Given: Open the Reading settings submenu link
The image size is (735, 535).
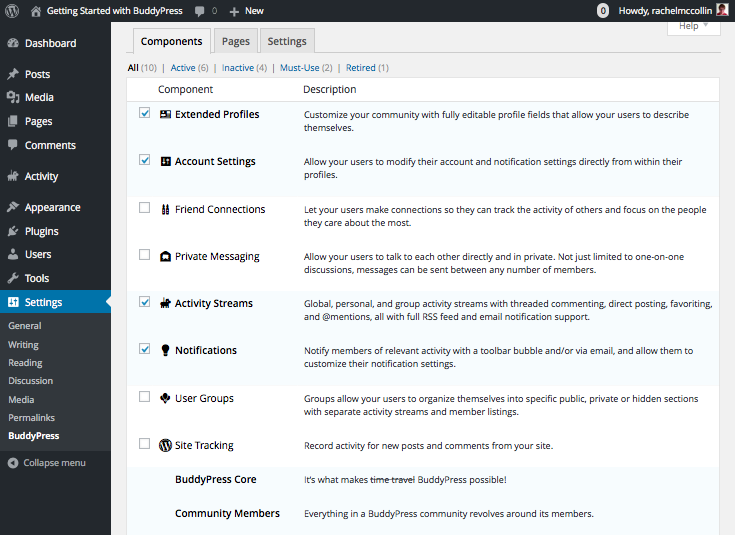Looking at the screenshot, I should click(25, 363).
